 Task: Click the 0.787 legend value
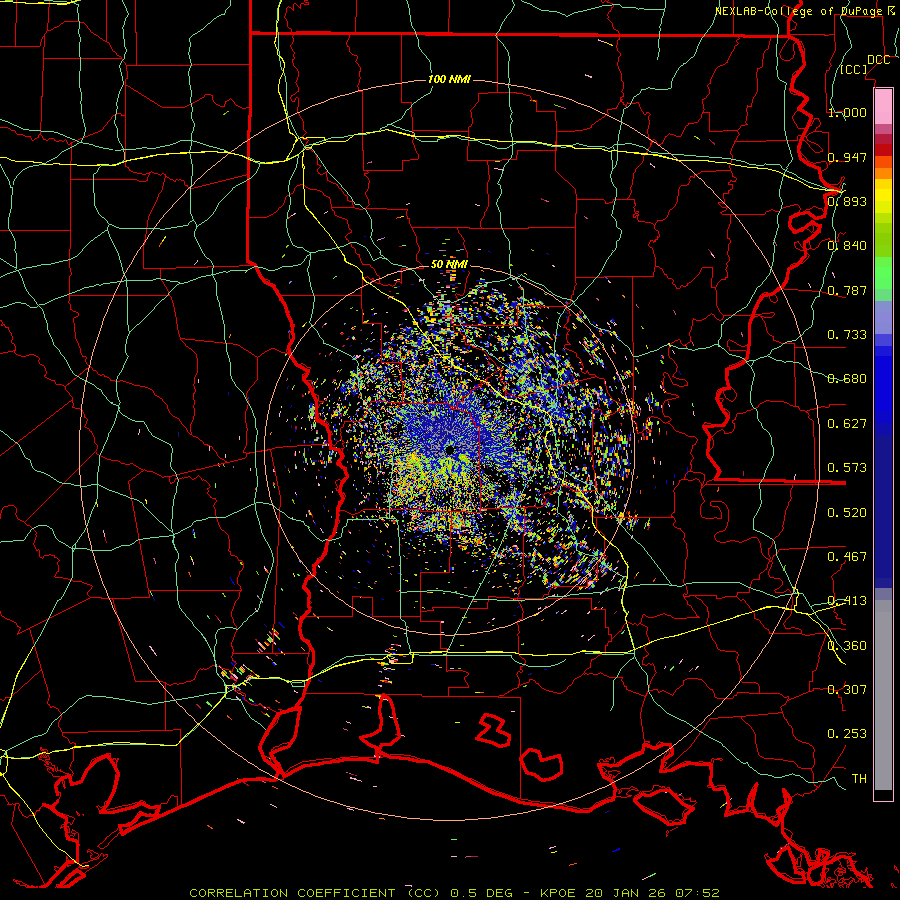coord(847,290)
